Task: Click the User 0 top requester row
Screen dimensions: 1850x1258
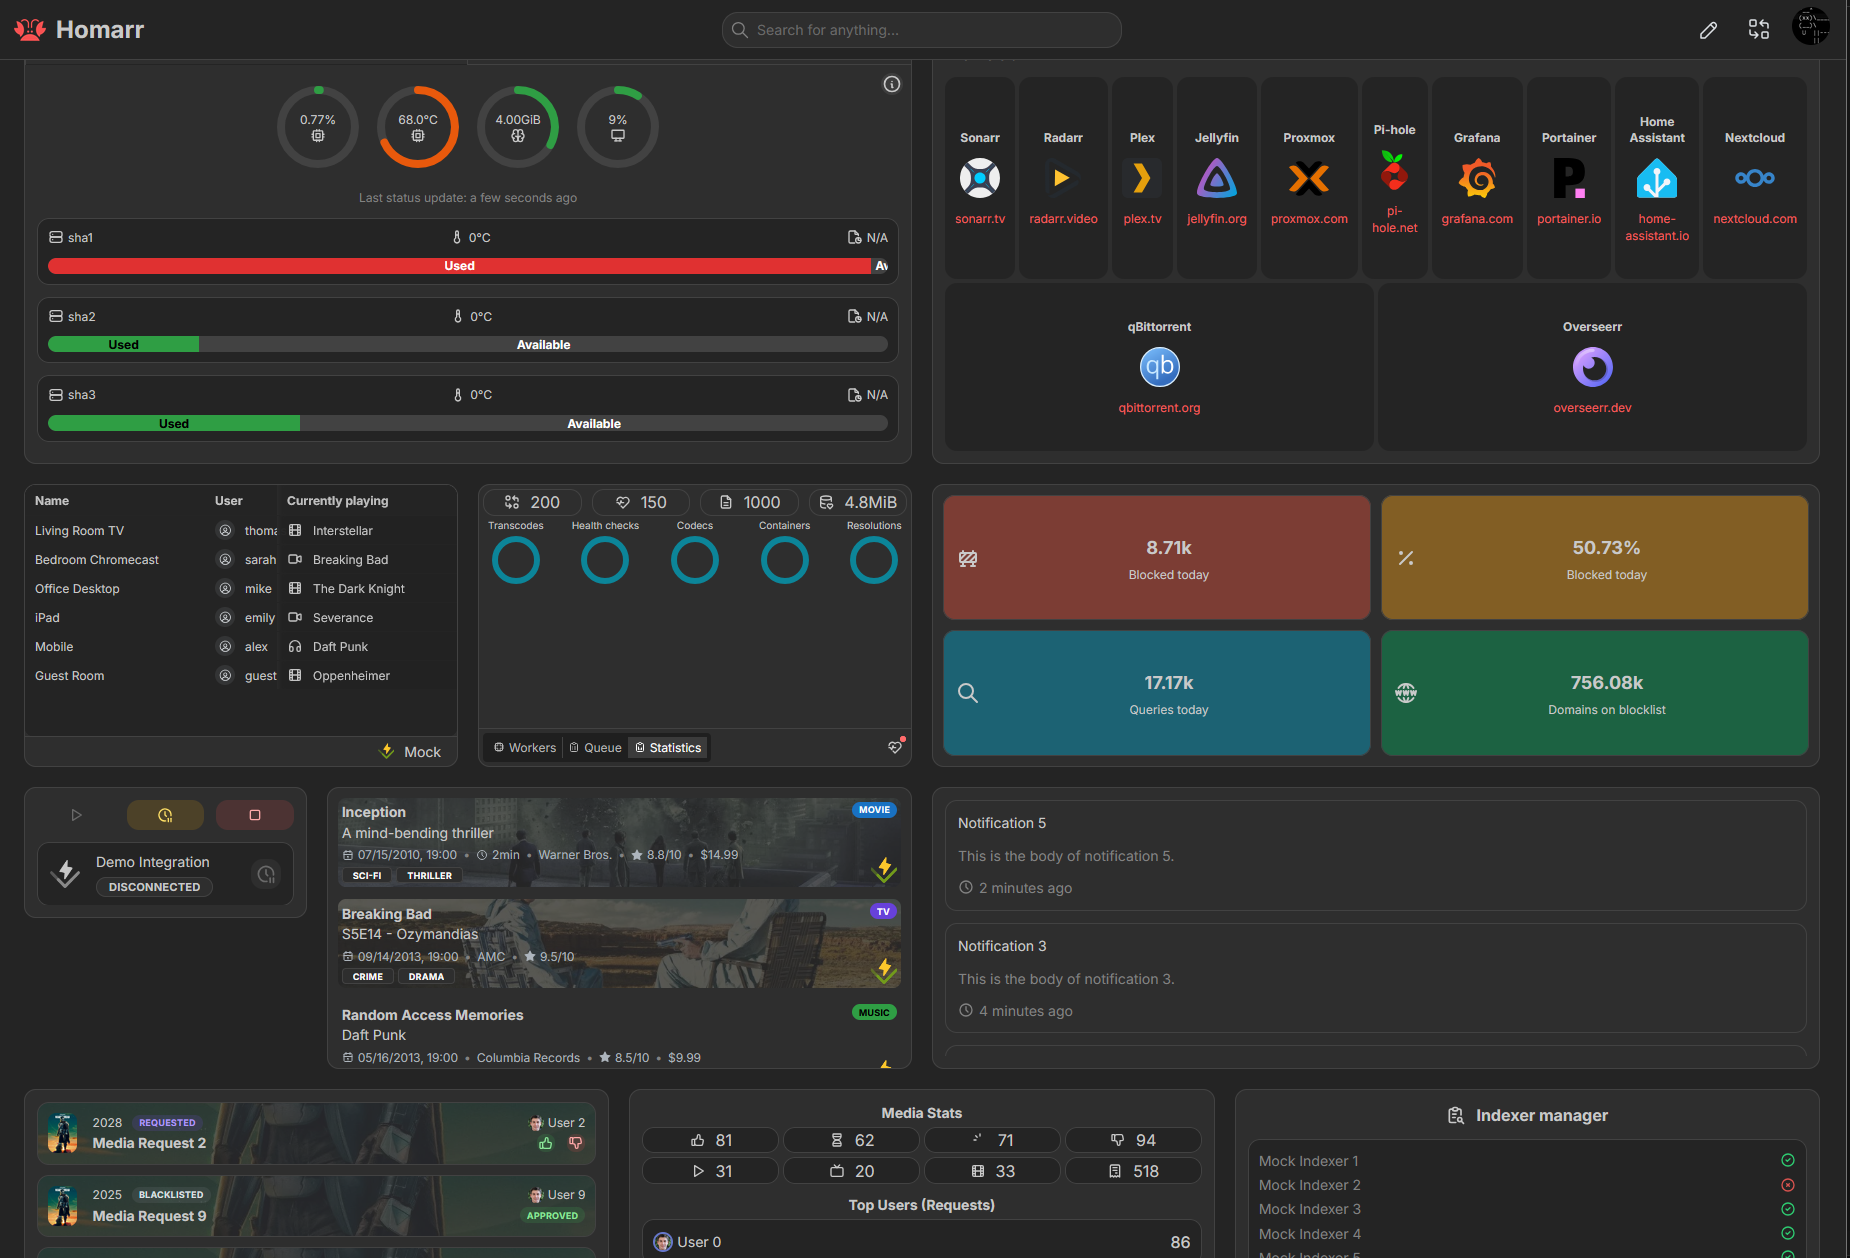Action: point(922,1242)
